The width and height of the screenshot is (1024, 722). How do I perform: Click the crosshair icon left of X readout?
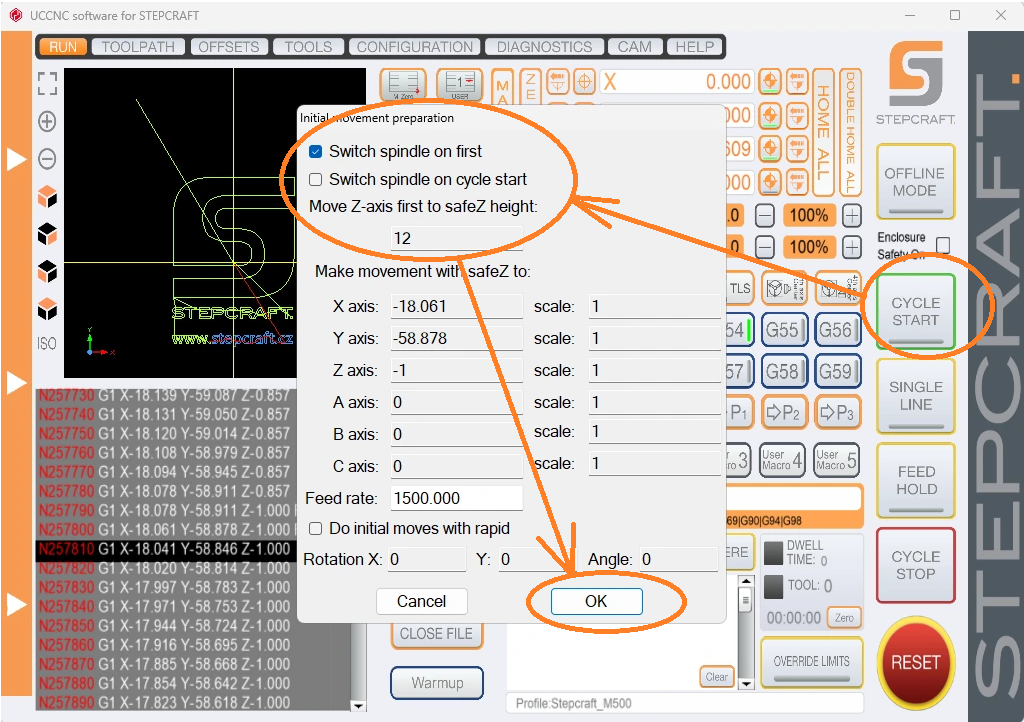[x=584, y=82]
